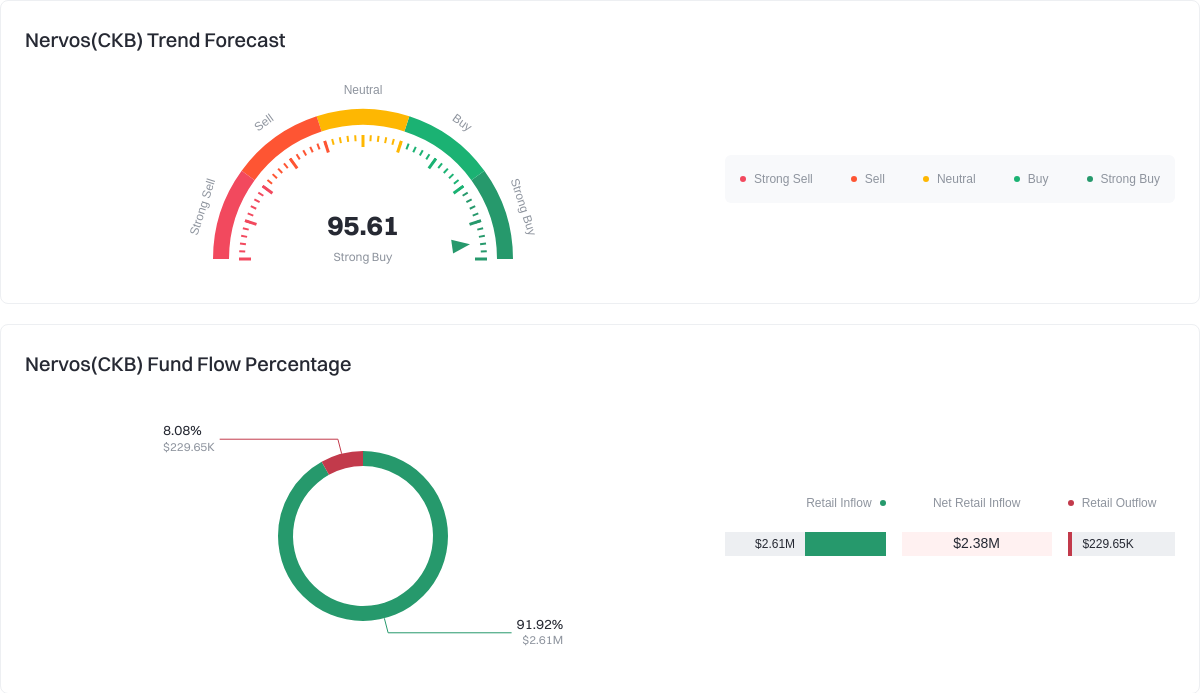This screenshot has height=693, width=1200.
Task: Click the Buy legend entry
Action: (1031, 179)
